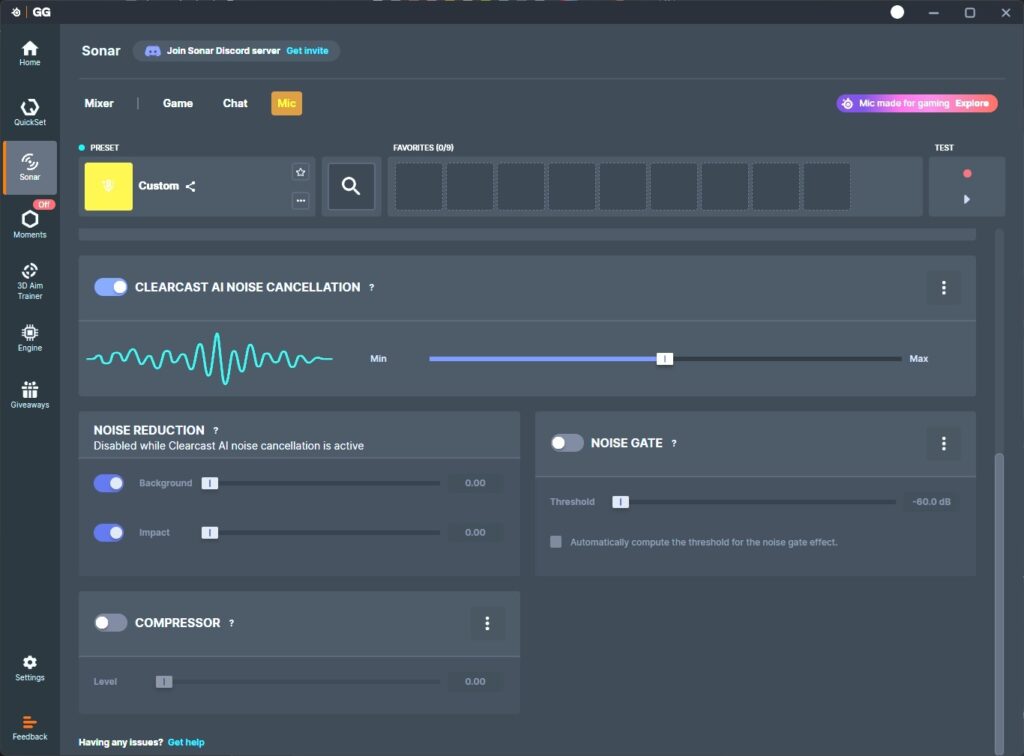The width and height of the screenshot is (1024, 756).
Task: Switch to the Game tab
Action: coord(178,103)
